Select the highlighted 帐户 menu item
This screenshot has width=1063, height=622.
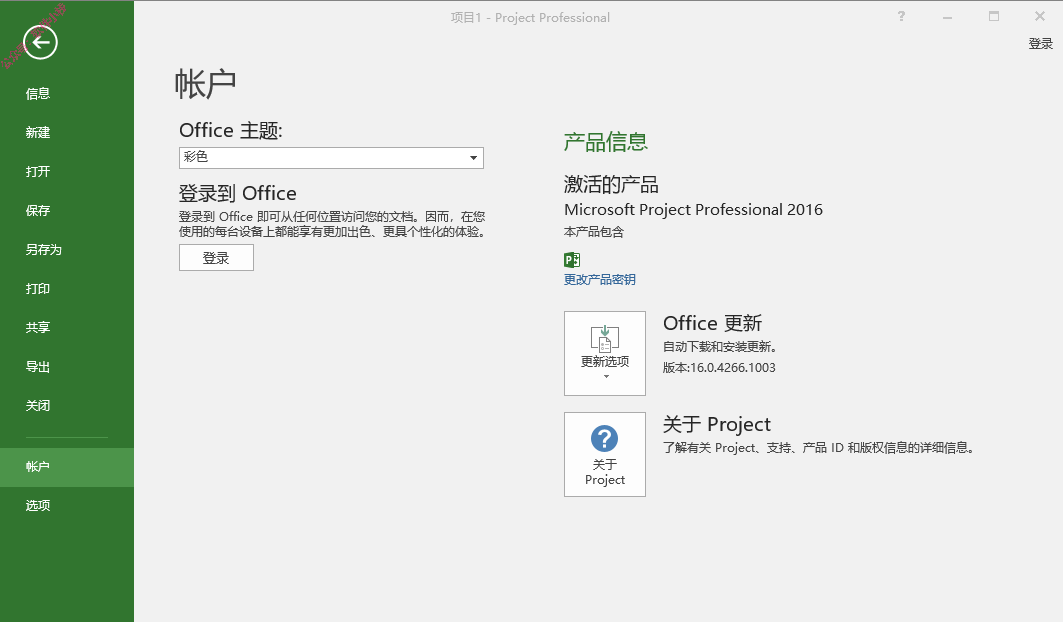[67, 467]
